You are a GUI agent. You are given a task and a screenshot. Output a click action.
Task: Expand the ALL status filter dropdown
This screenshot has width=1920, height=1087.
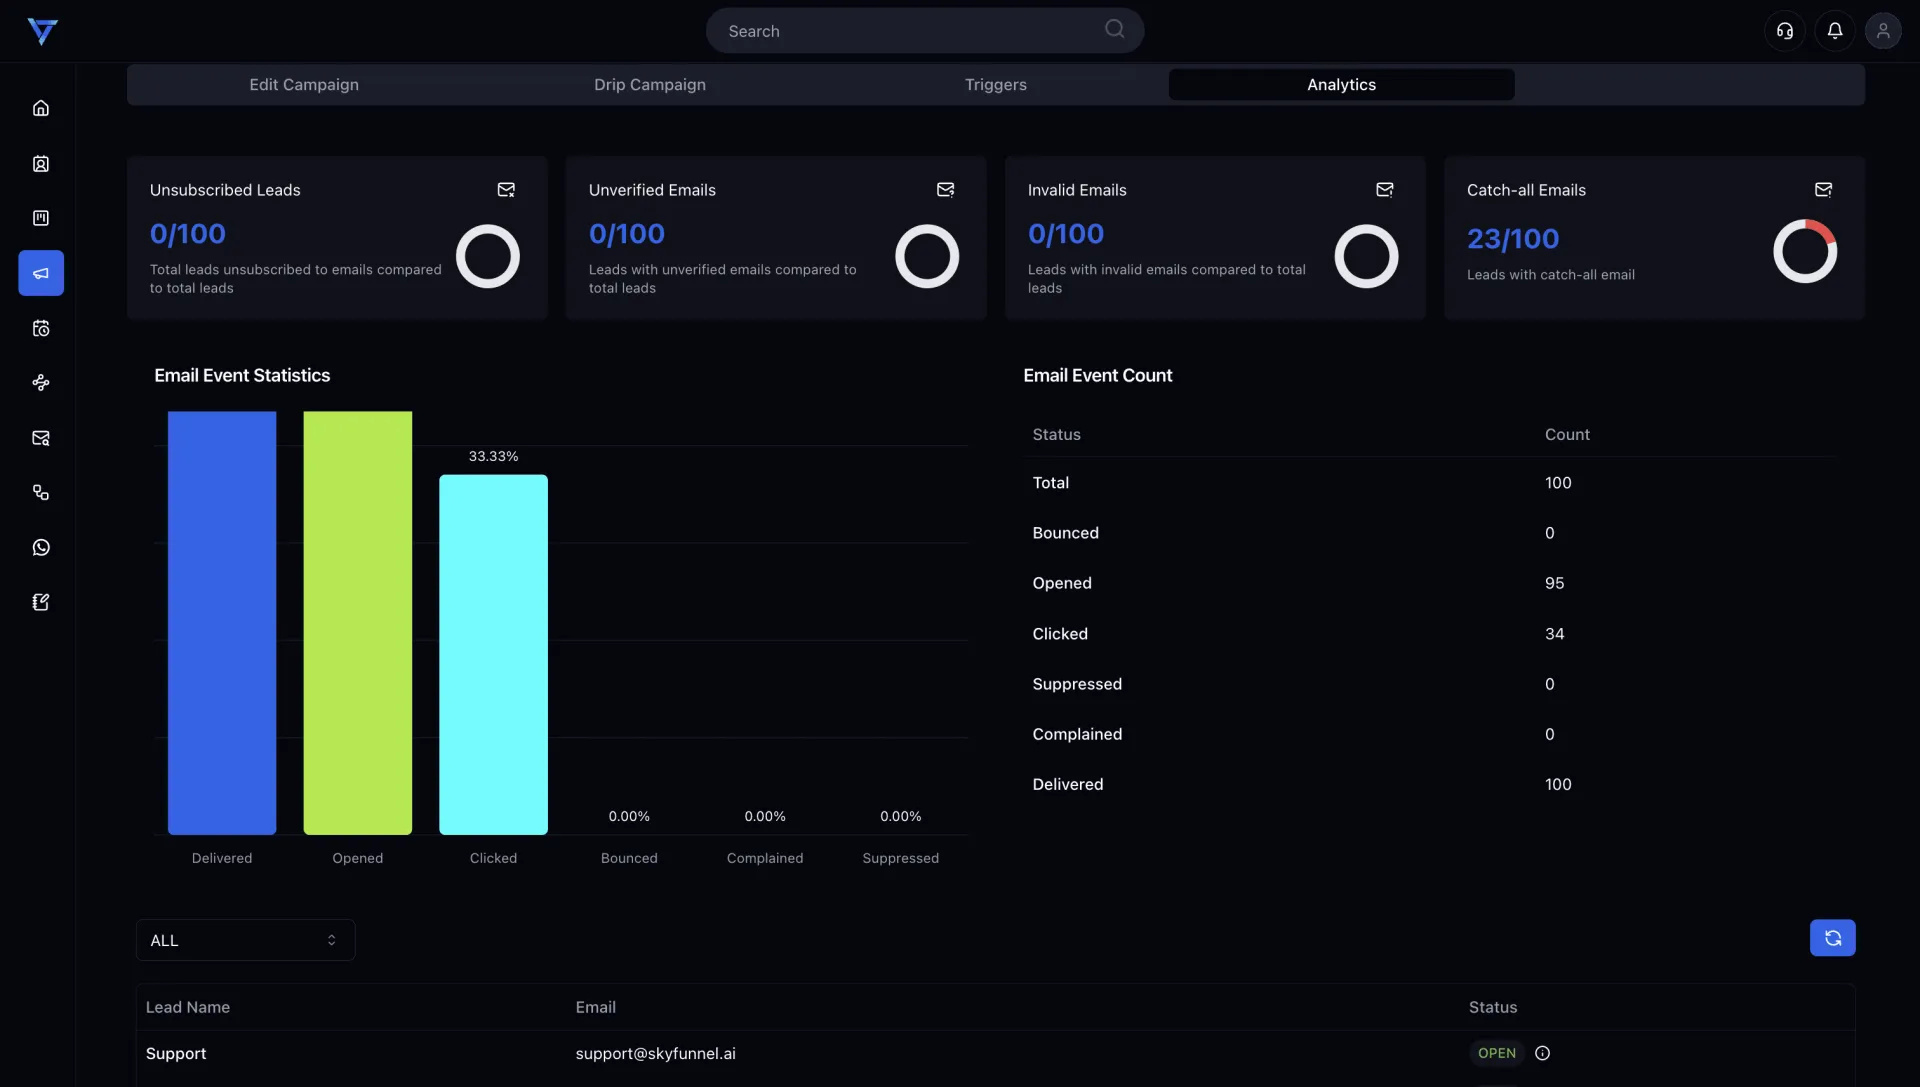[245, 940]
